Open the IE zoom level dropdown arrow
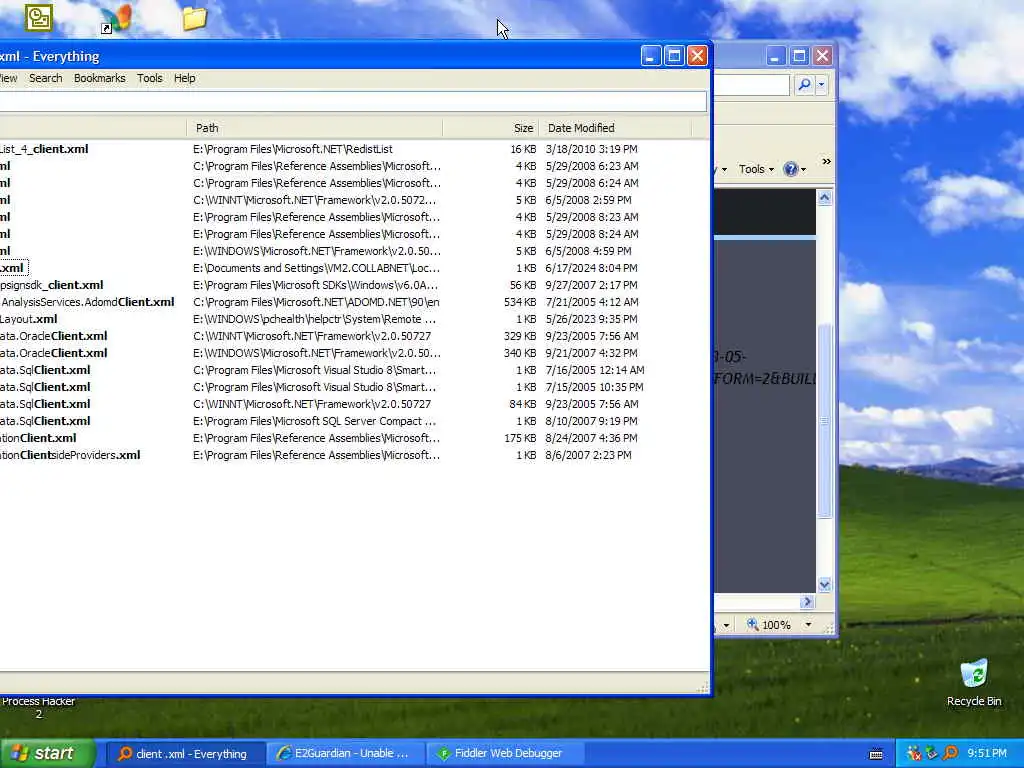Screen dimensions: 1024x768 click(x=808, y=625)
